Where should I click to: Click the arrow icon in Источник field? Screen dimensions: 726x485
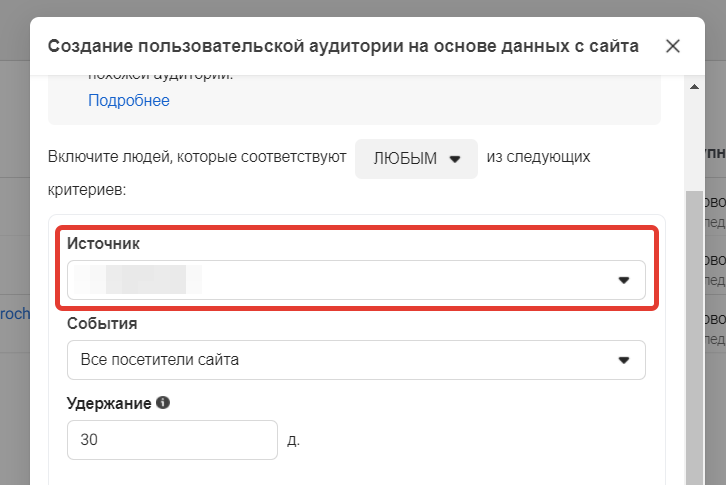coord(624,280)
